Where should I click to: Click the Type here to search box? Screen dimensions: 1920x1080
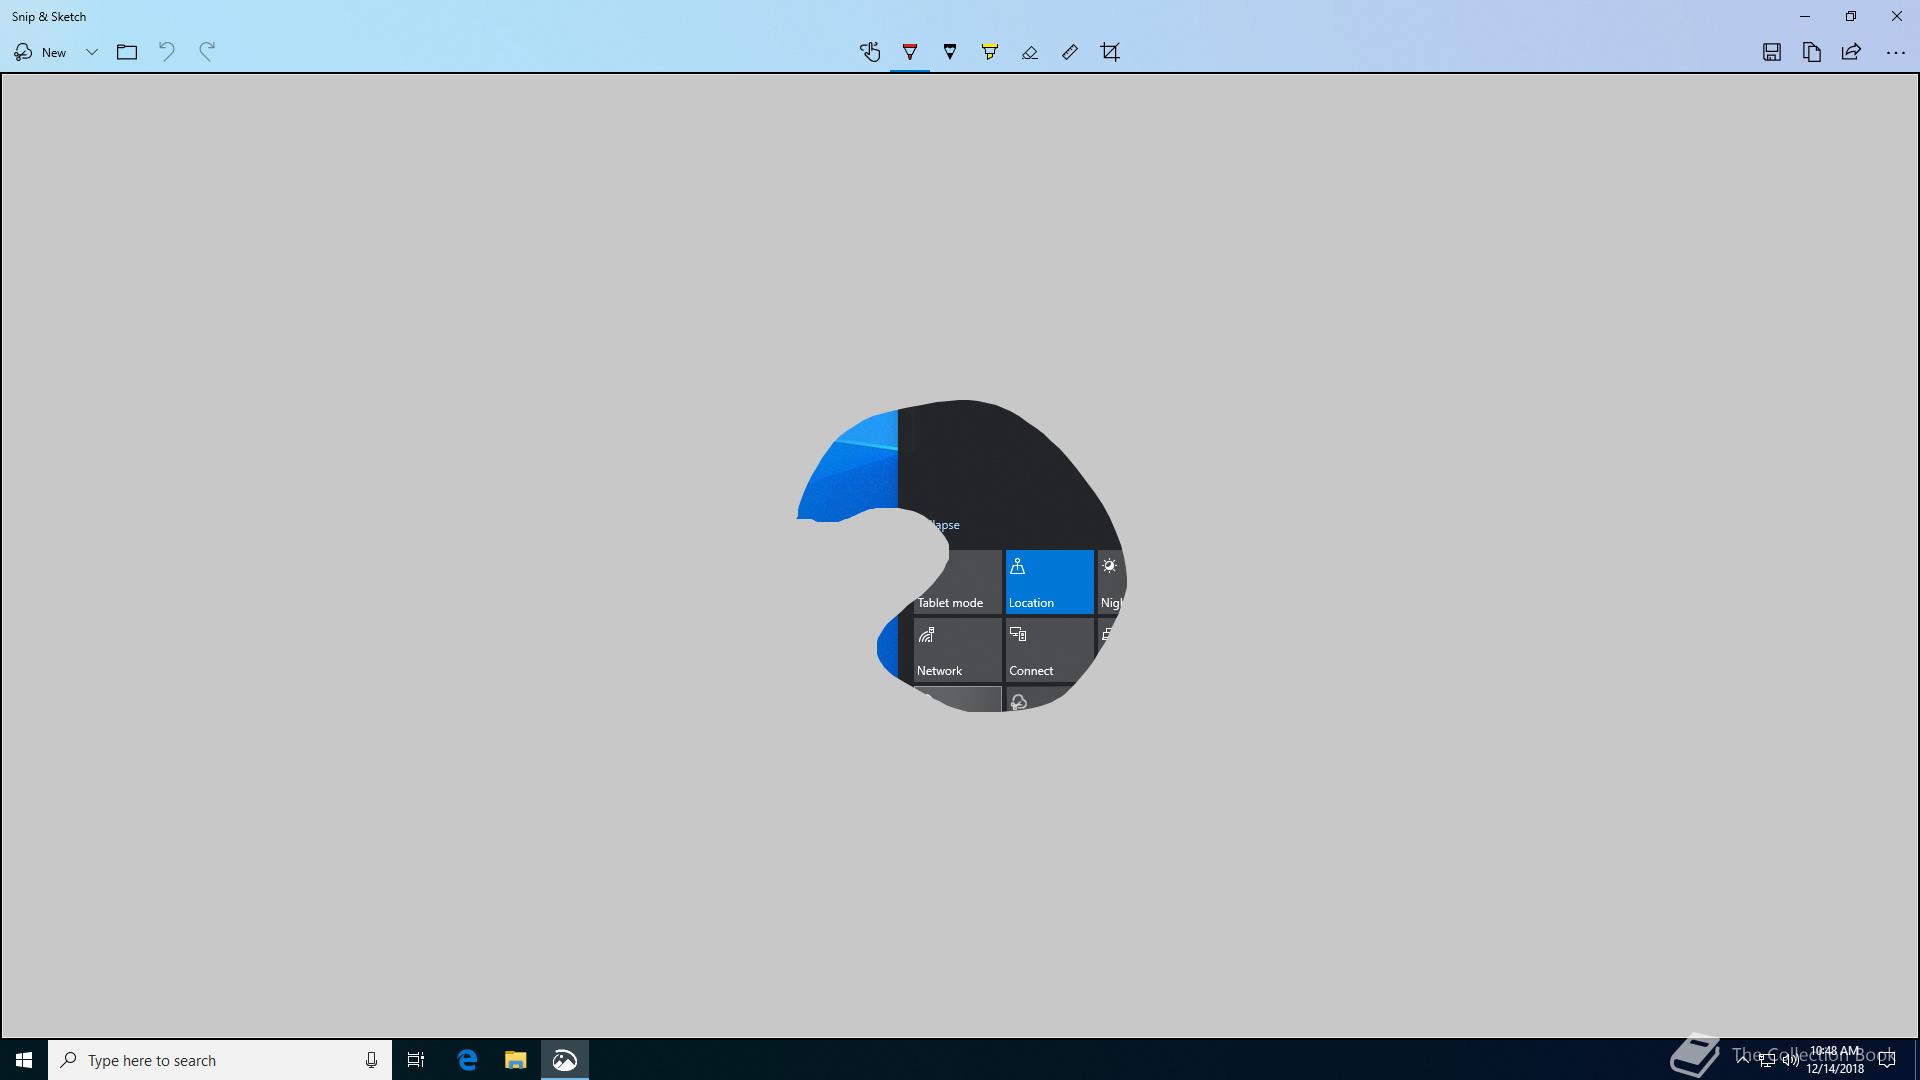coord(220,1060)
